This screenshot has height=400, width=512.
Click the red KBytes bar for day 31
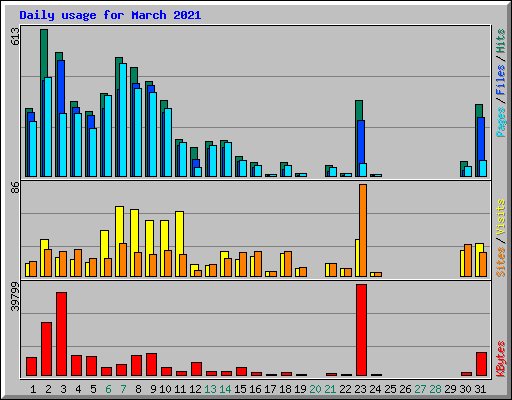coord(481,364)
